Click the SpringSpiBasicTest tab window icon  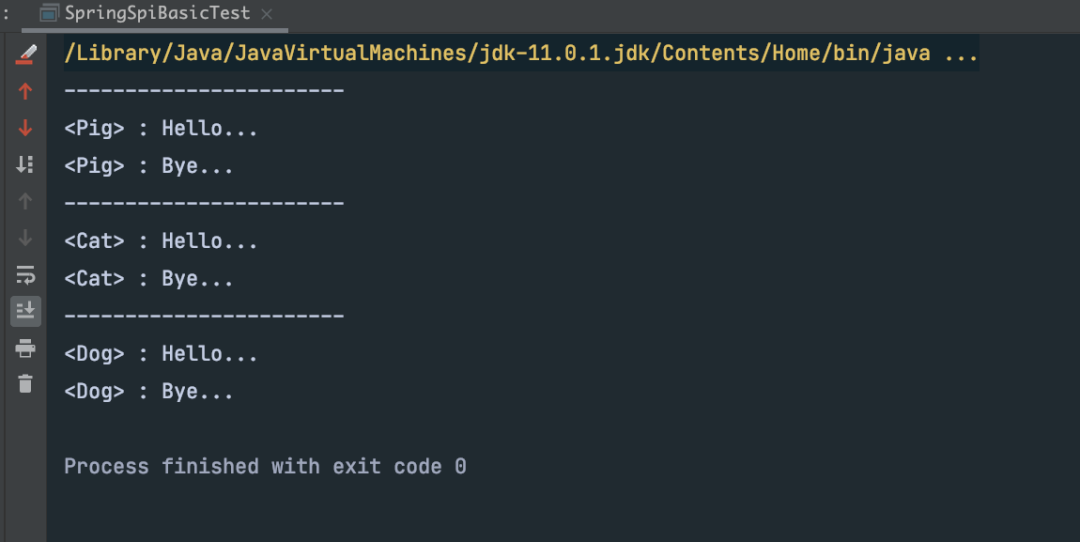(x=49, y=13)
